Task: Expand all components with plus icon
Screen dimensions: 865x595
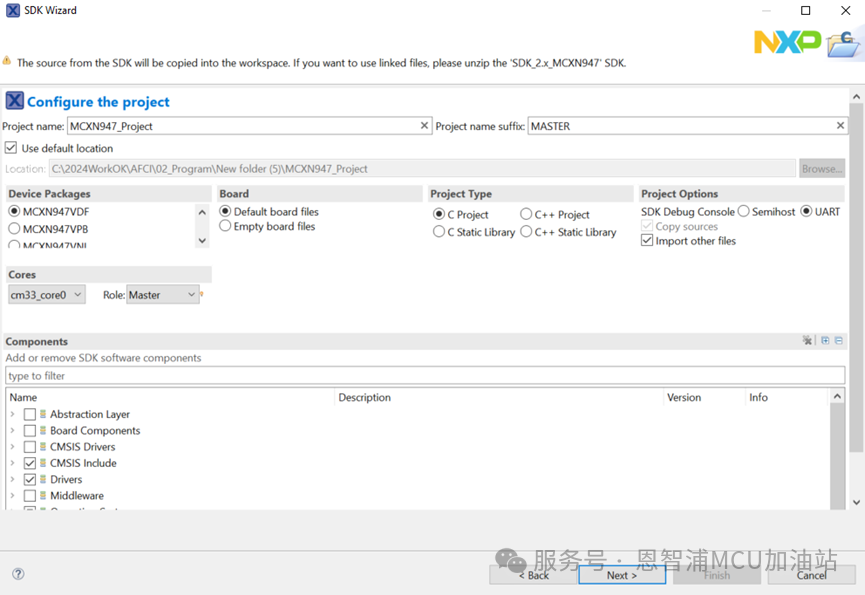Action: click(x=825, y=340)
